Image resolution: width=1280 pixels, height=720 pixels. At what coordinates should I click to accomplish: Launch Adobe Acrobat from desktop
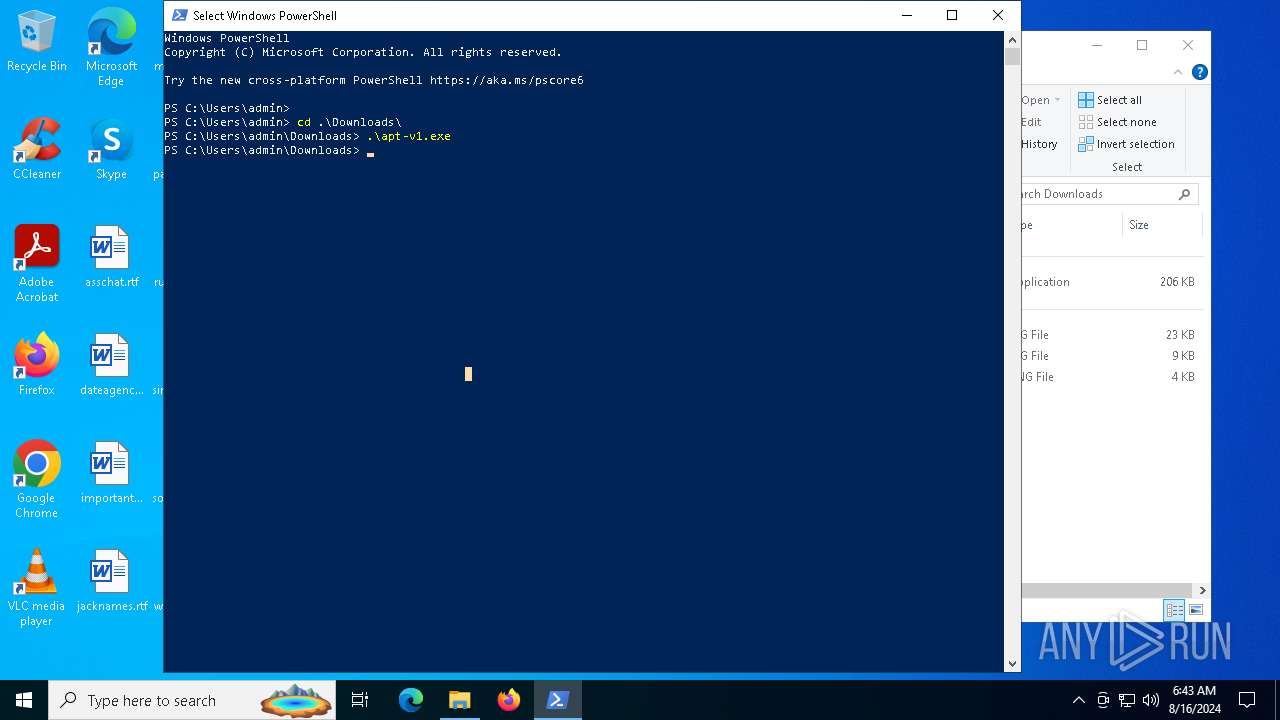(37, 264)
